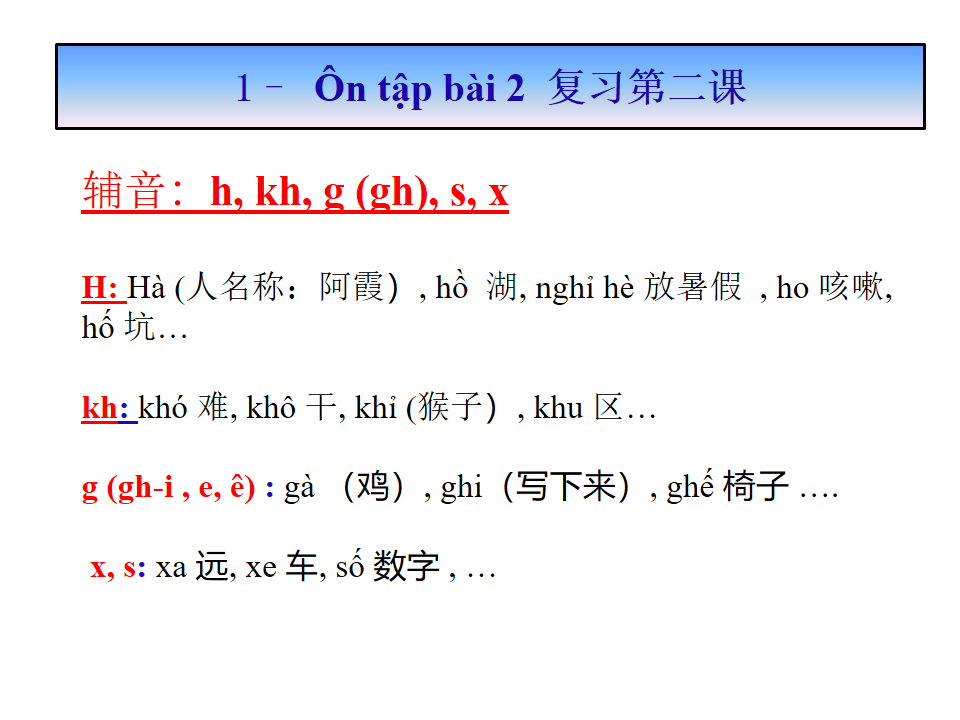Click the Chinese title text 复习第二课
This screenshot has height=720, width=960.
point(647,88)
